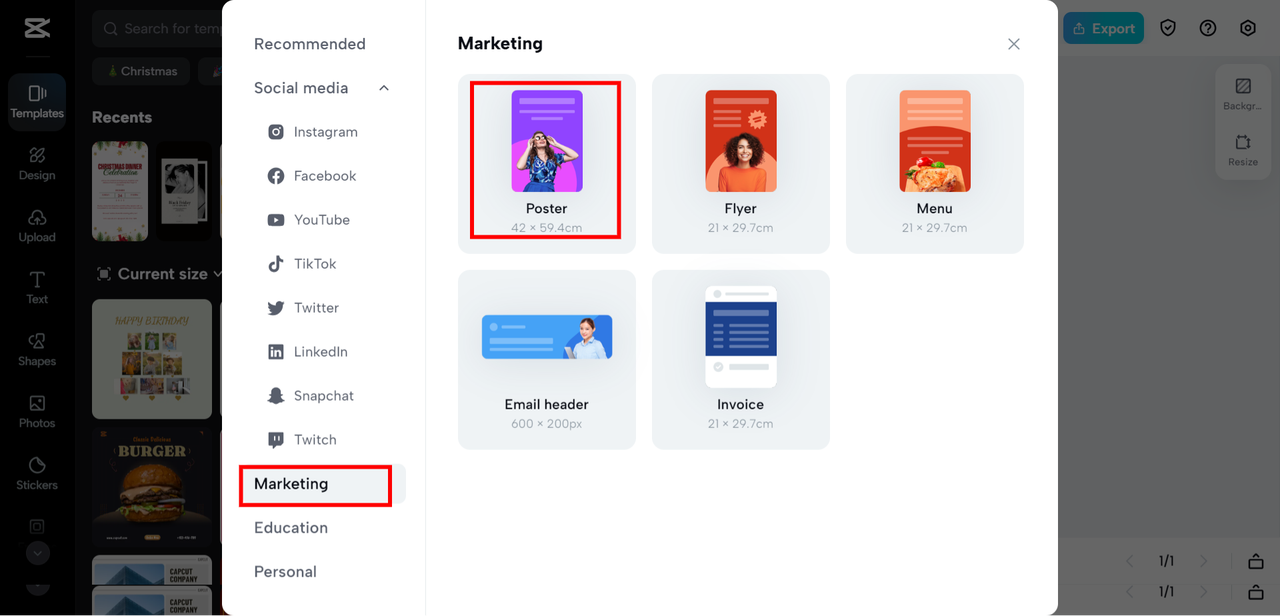The image size is (1280, 616).
Task: Pick the Poster 42 × 59.4cm preset
Action: (x=546, y=161)
